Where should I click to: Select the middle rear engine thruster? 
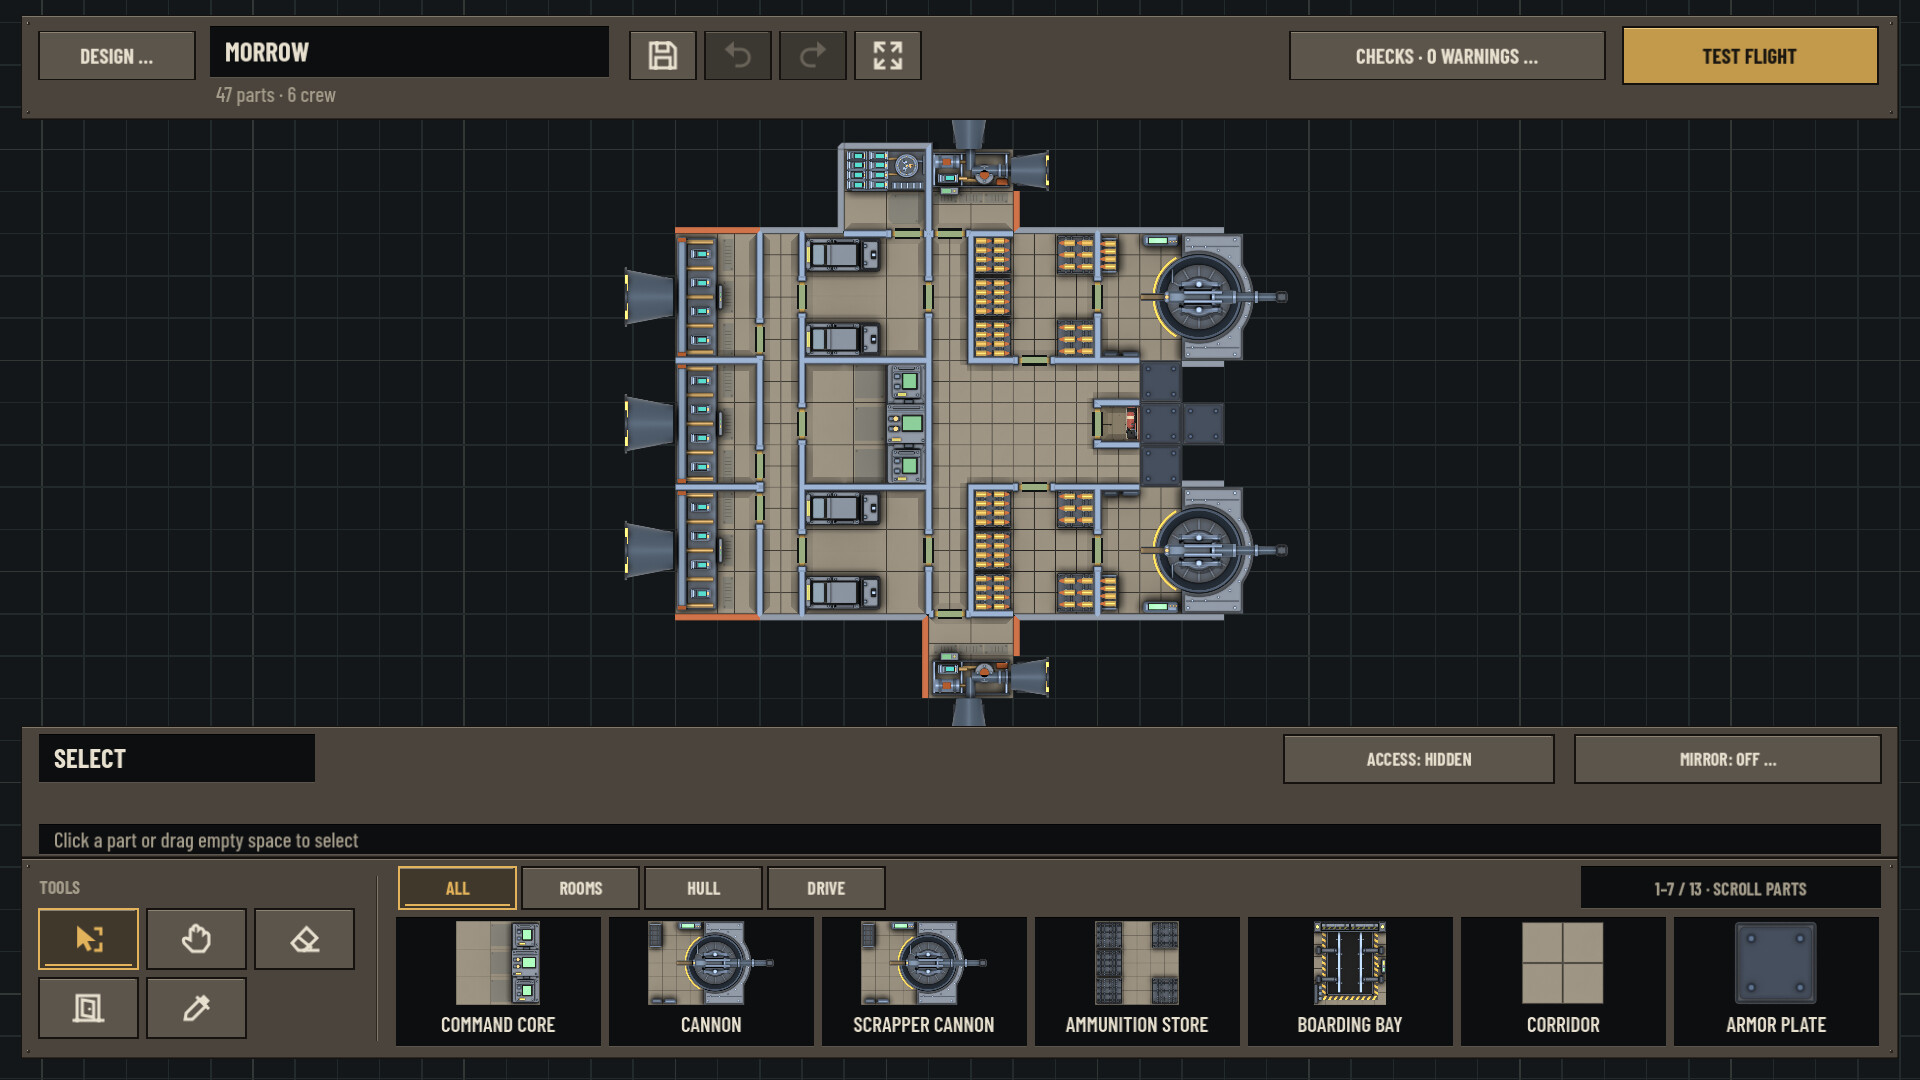point(651,423)
